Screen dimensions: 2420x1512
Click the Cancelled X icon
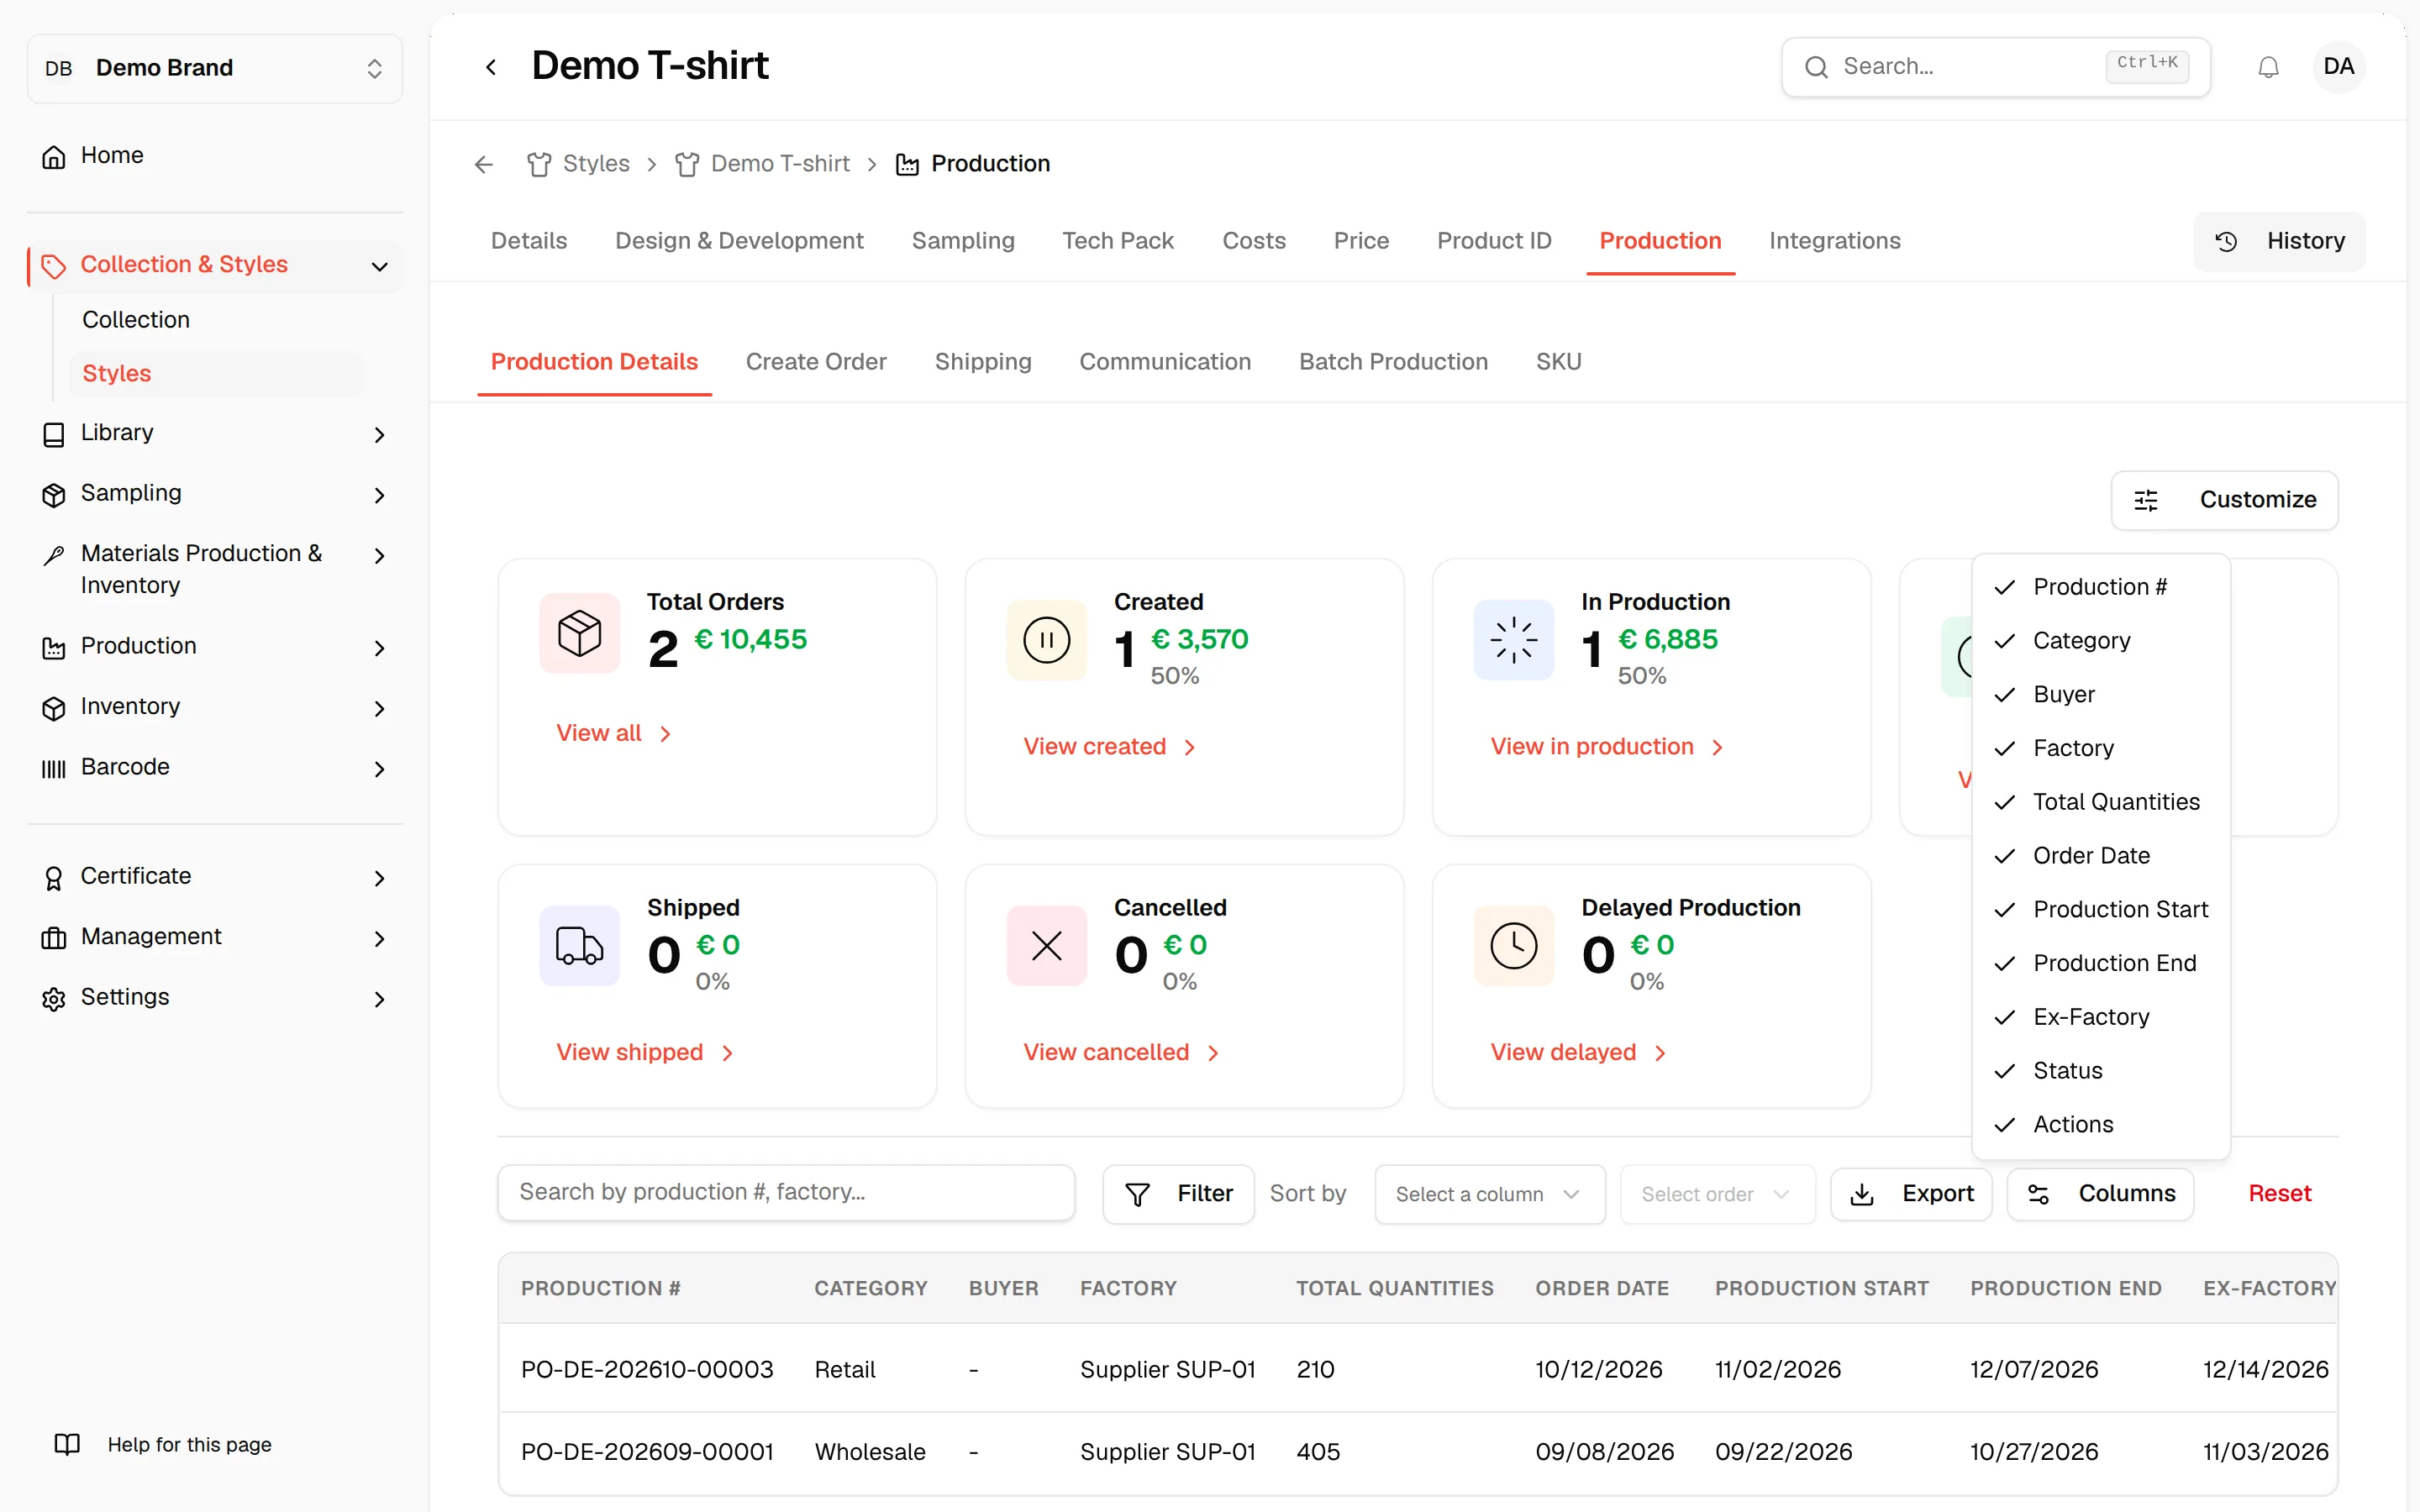(1047, 945)
